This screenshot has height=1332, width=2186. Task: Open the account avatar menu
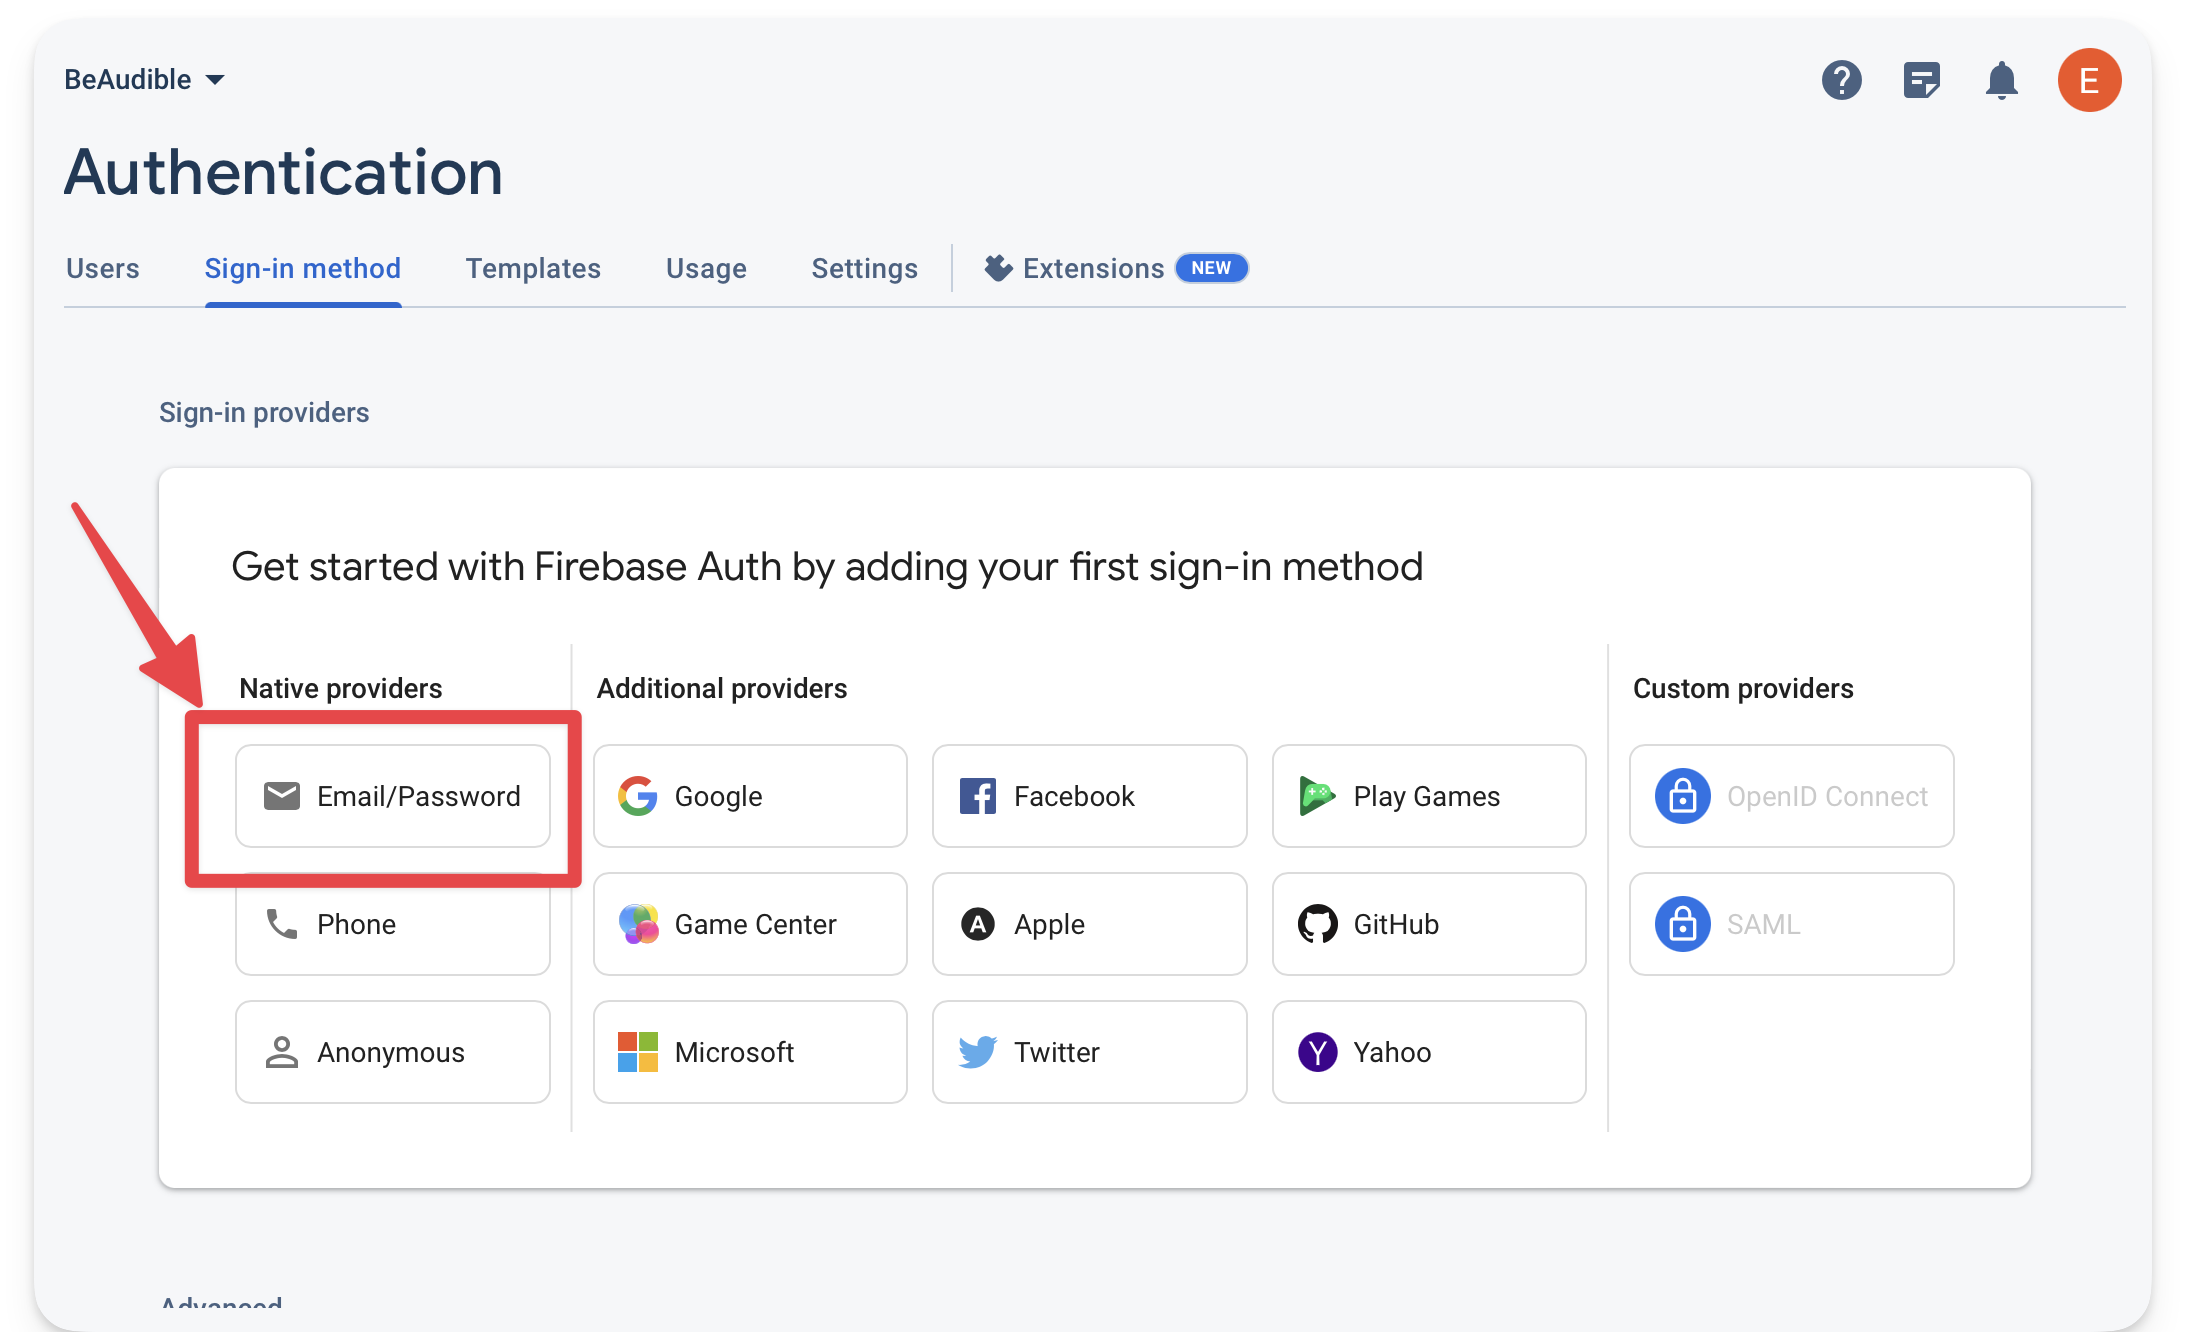pos(2089,80)
